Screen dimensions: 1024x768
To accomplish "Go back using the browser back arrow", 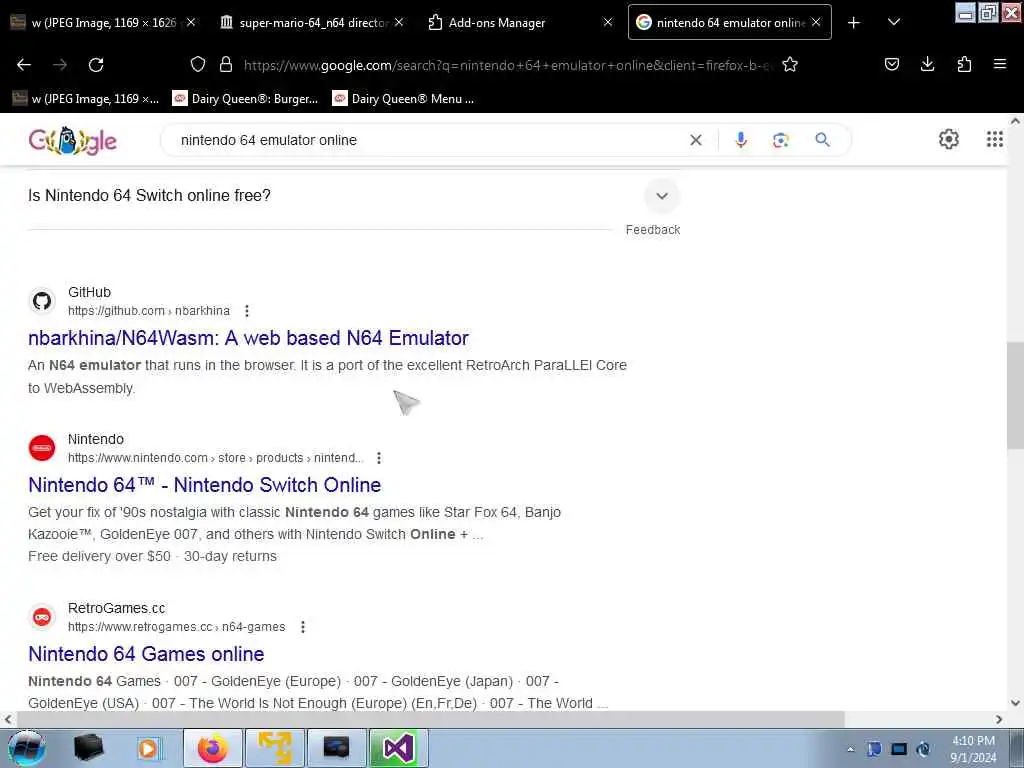I will [x=24, y=65].
